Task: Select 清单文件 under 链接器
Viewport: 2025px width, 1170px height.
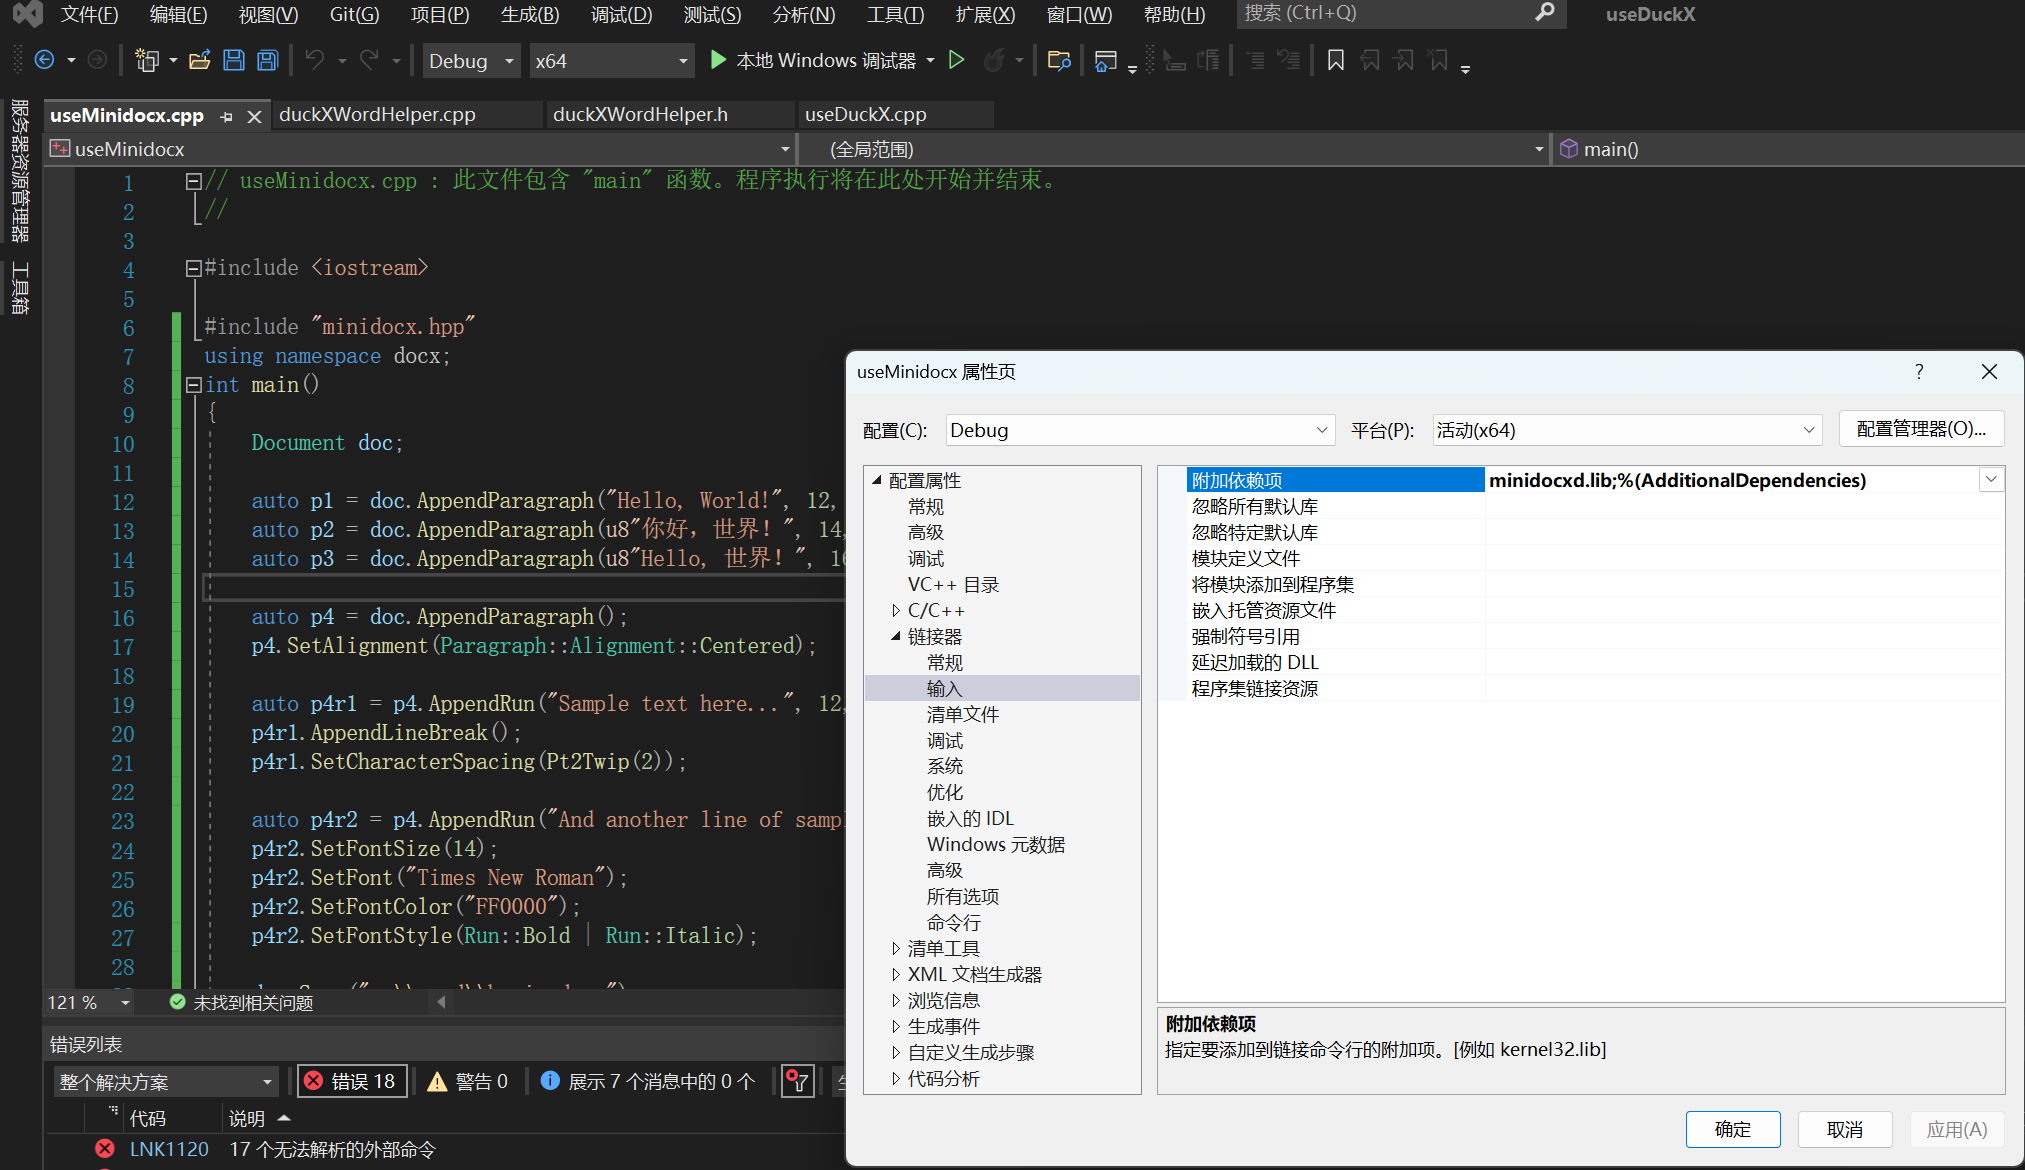Action: 963,714
